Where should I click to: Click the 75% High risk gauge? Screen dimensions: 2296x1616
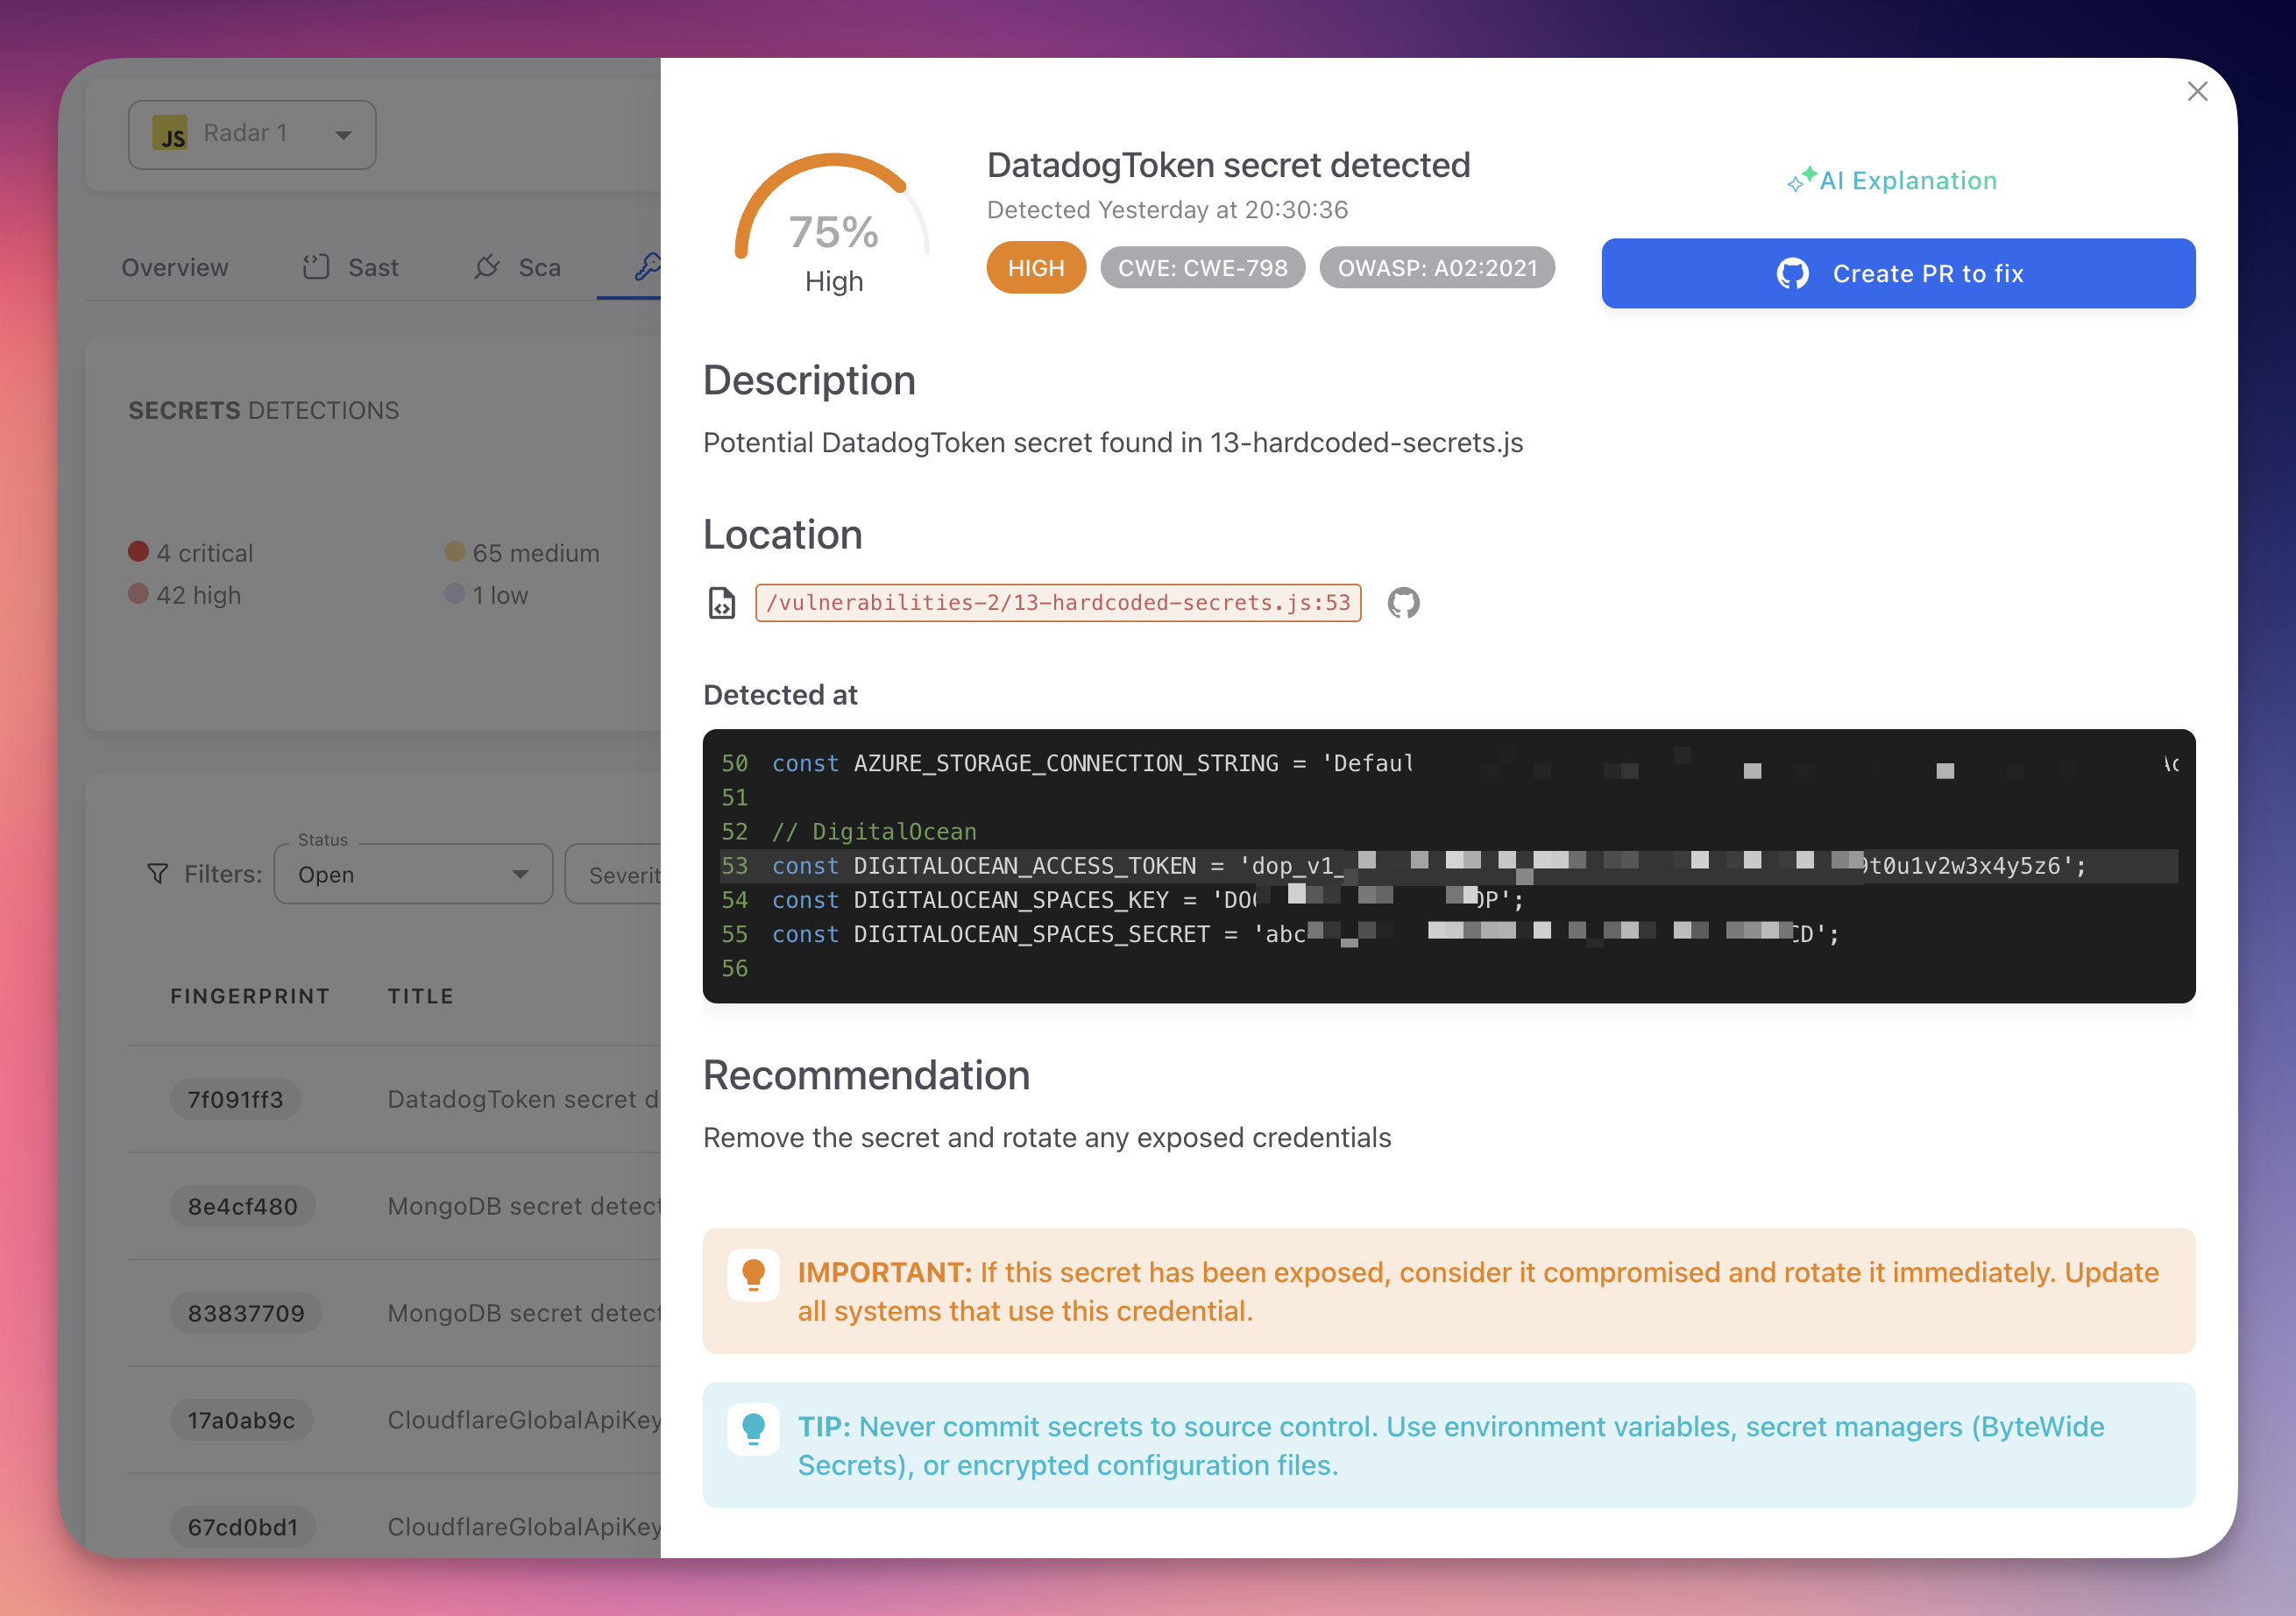(x=833, y=233)
